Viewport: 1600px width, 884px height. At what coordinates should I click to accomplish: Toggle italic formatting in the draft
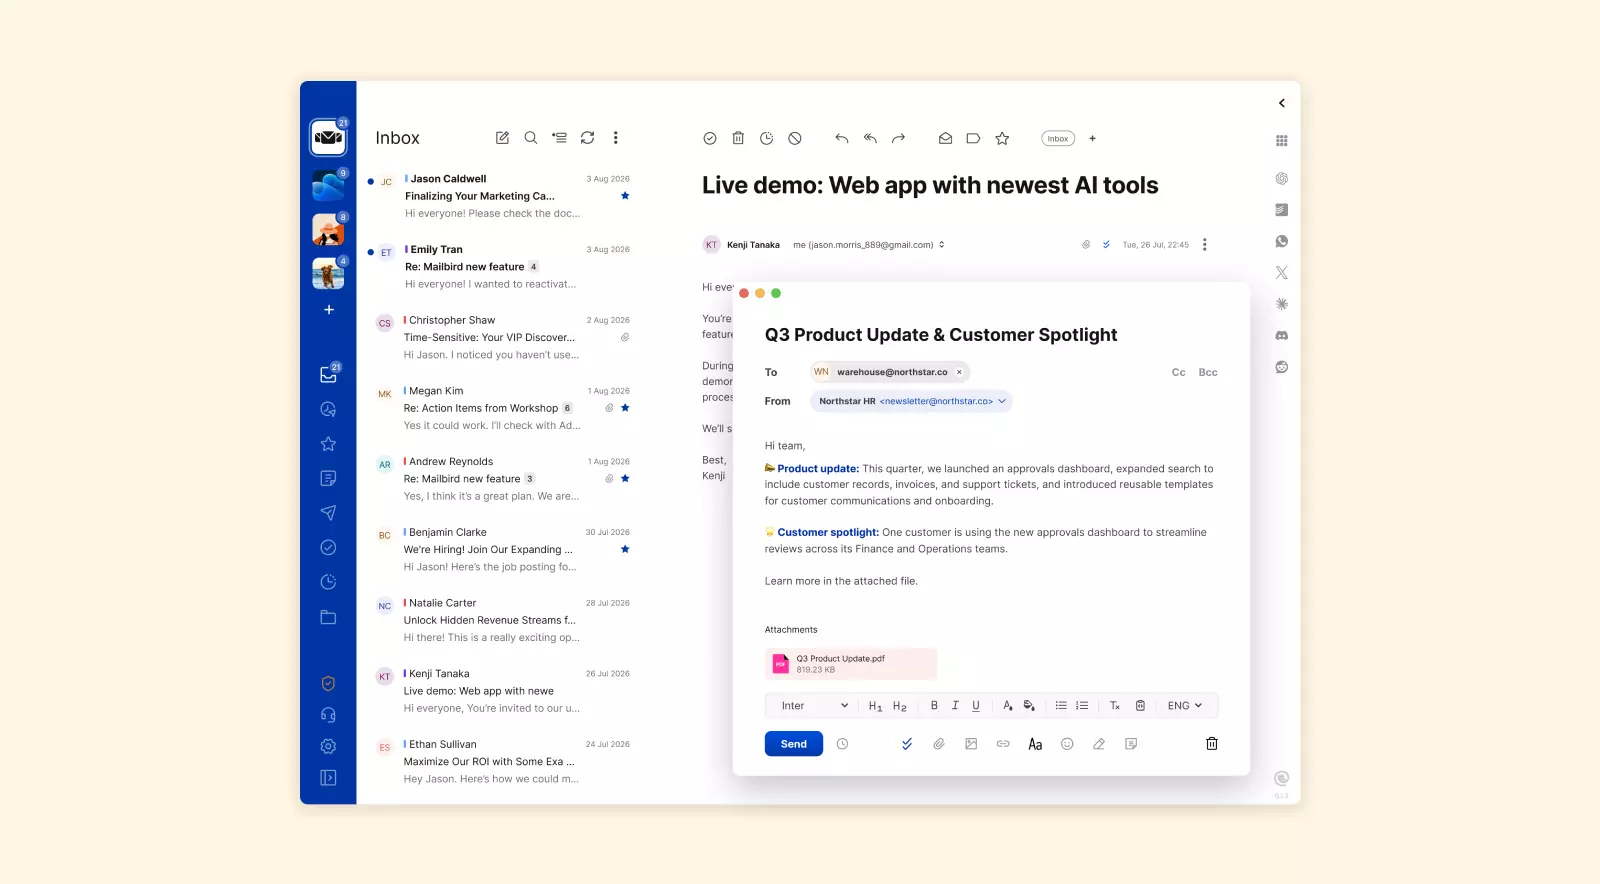click(955, 705)
